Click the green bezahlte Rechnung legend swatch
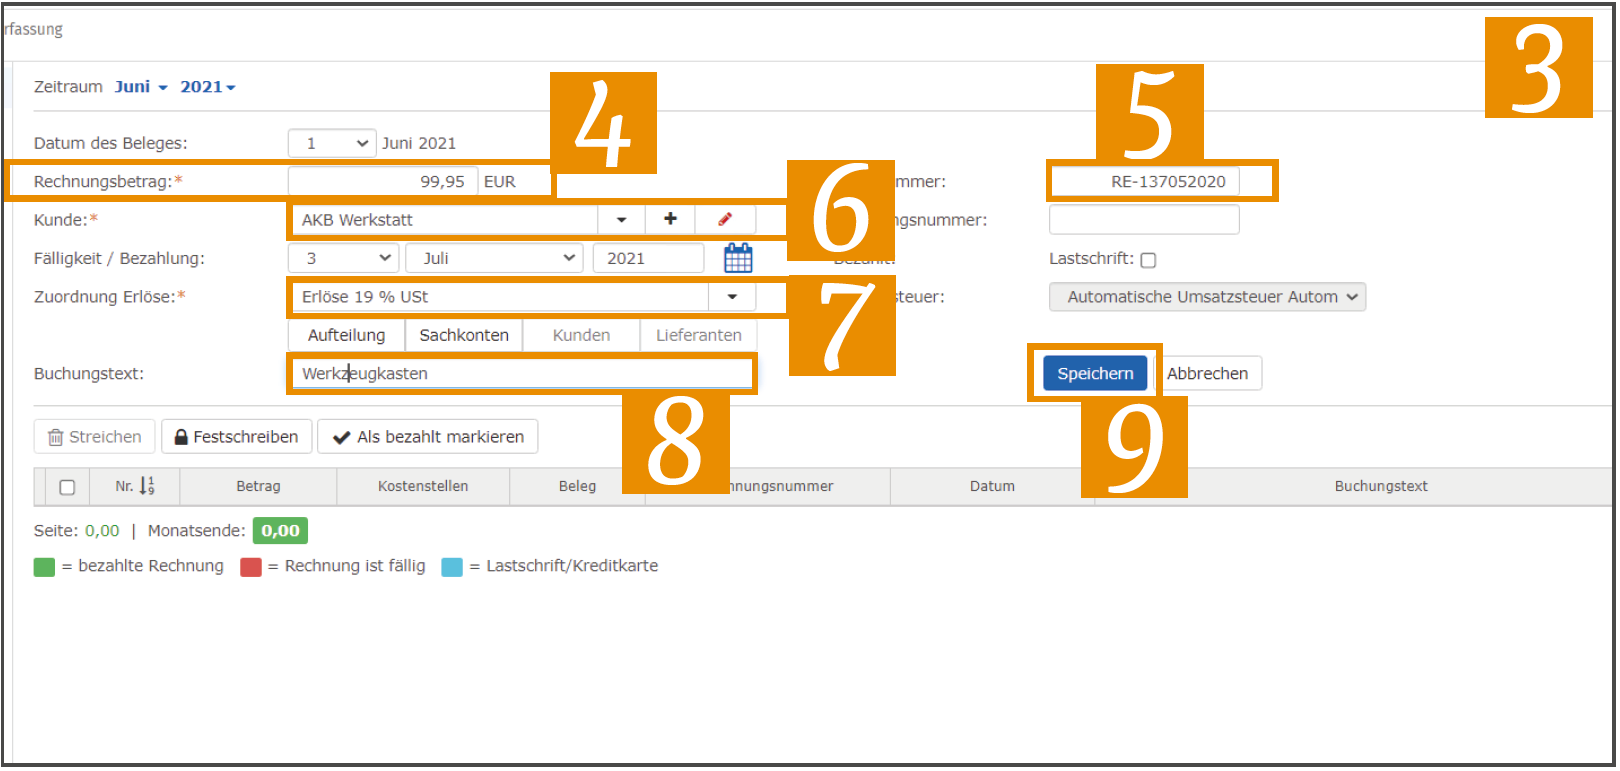This screenshot has width=1620, height=771. point(44,567)
